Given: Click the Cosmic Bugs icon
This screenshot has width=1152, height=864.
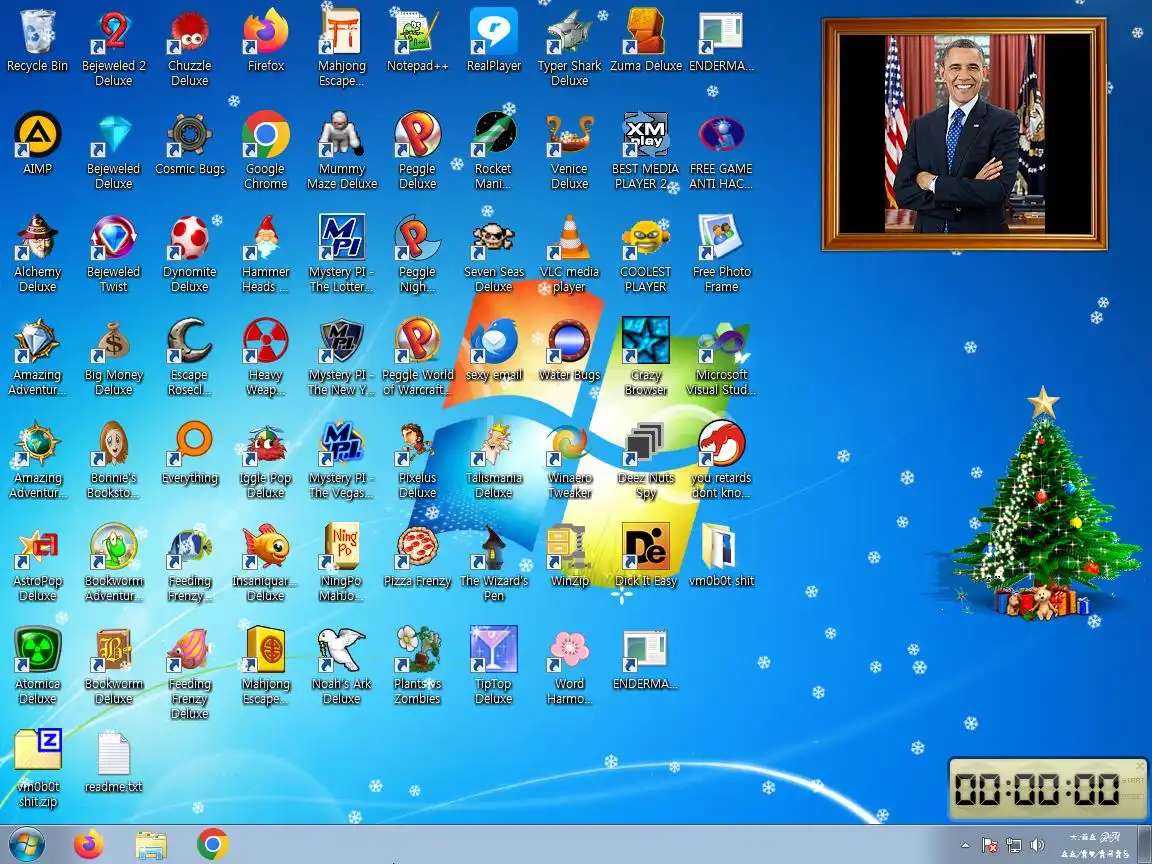Looking at the screenshot, I should pos(190,143).
